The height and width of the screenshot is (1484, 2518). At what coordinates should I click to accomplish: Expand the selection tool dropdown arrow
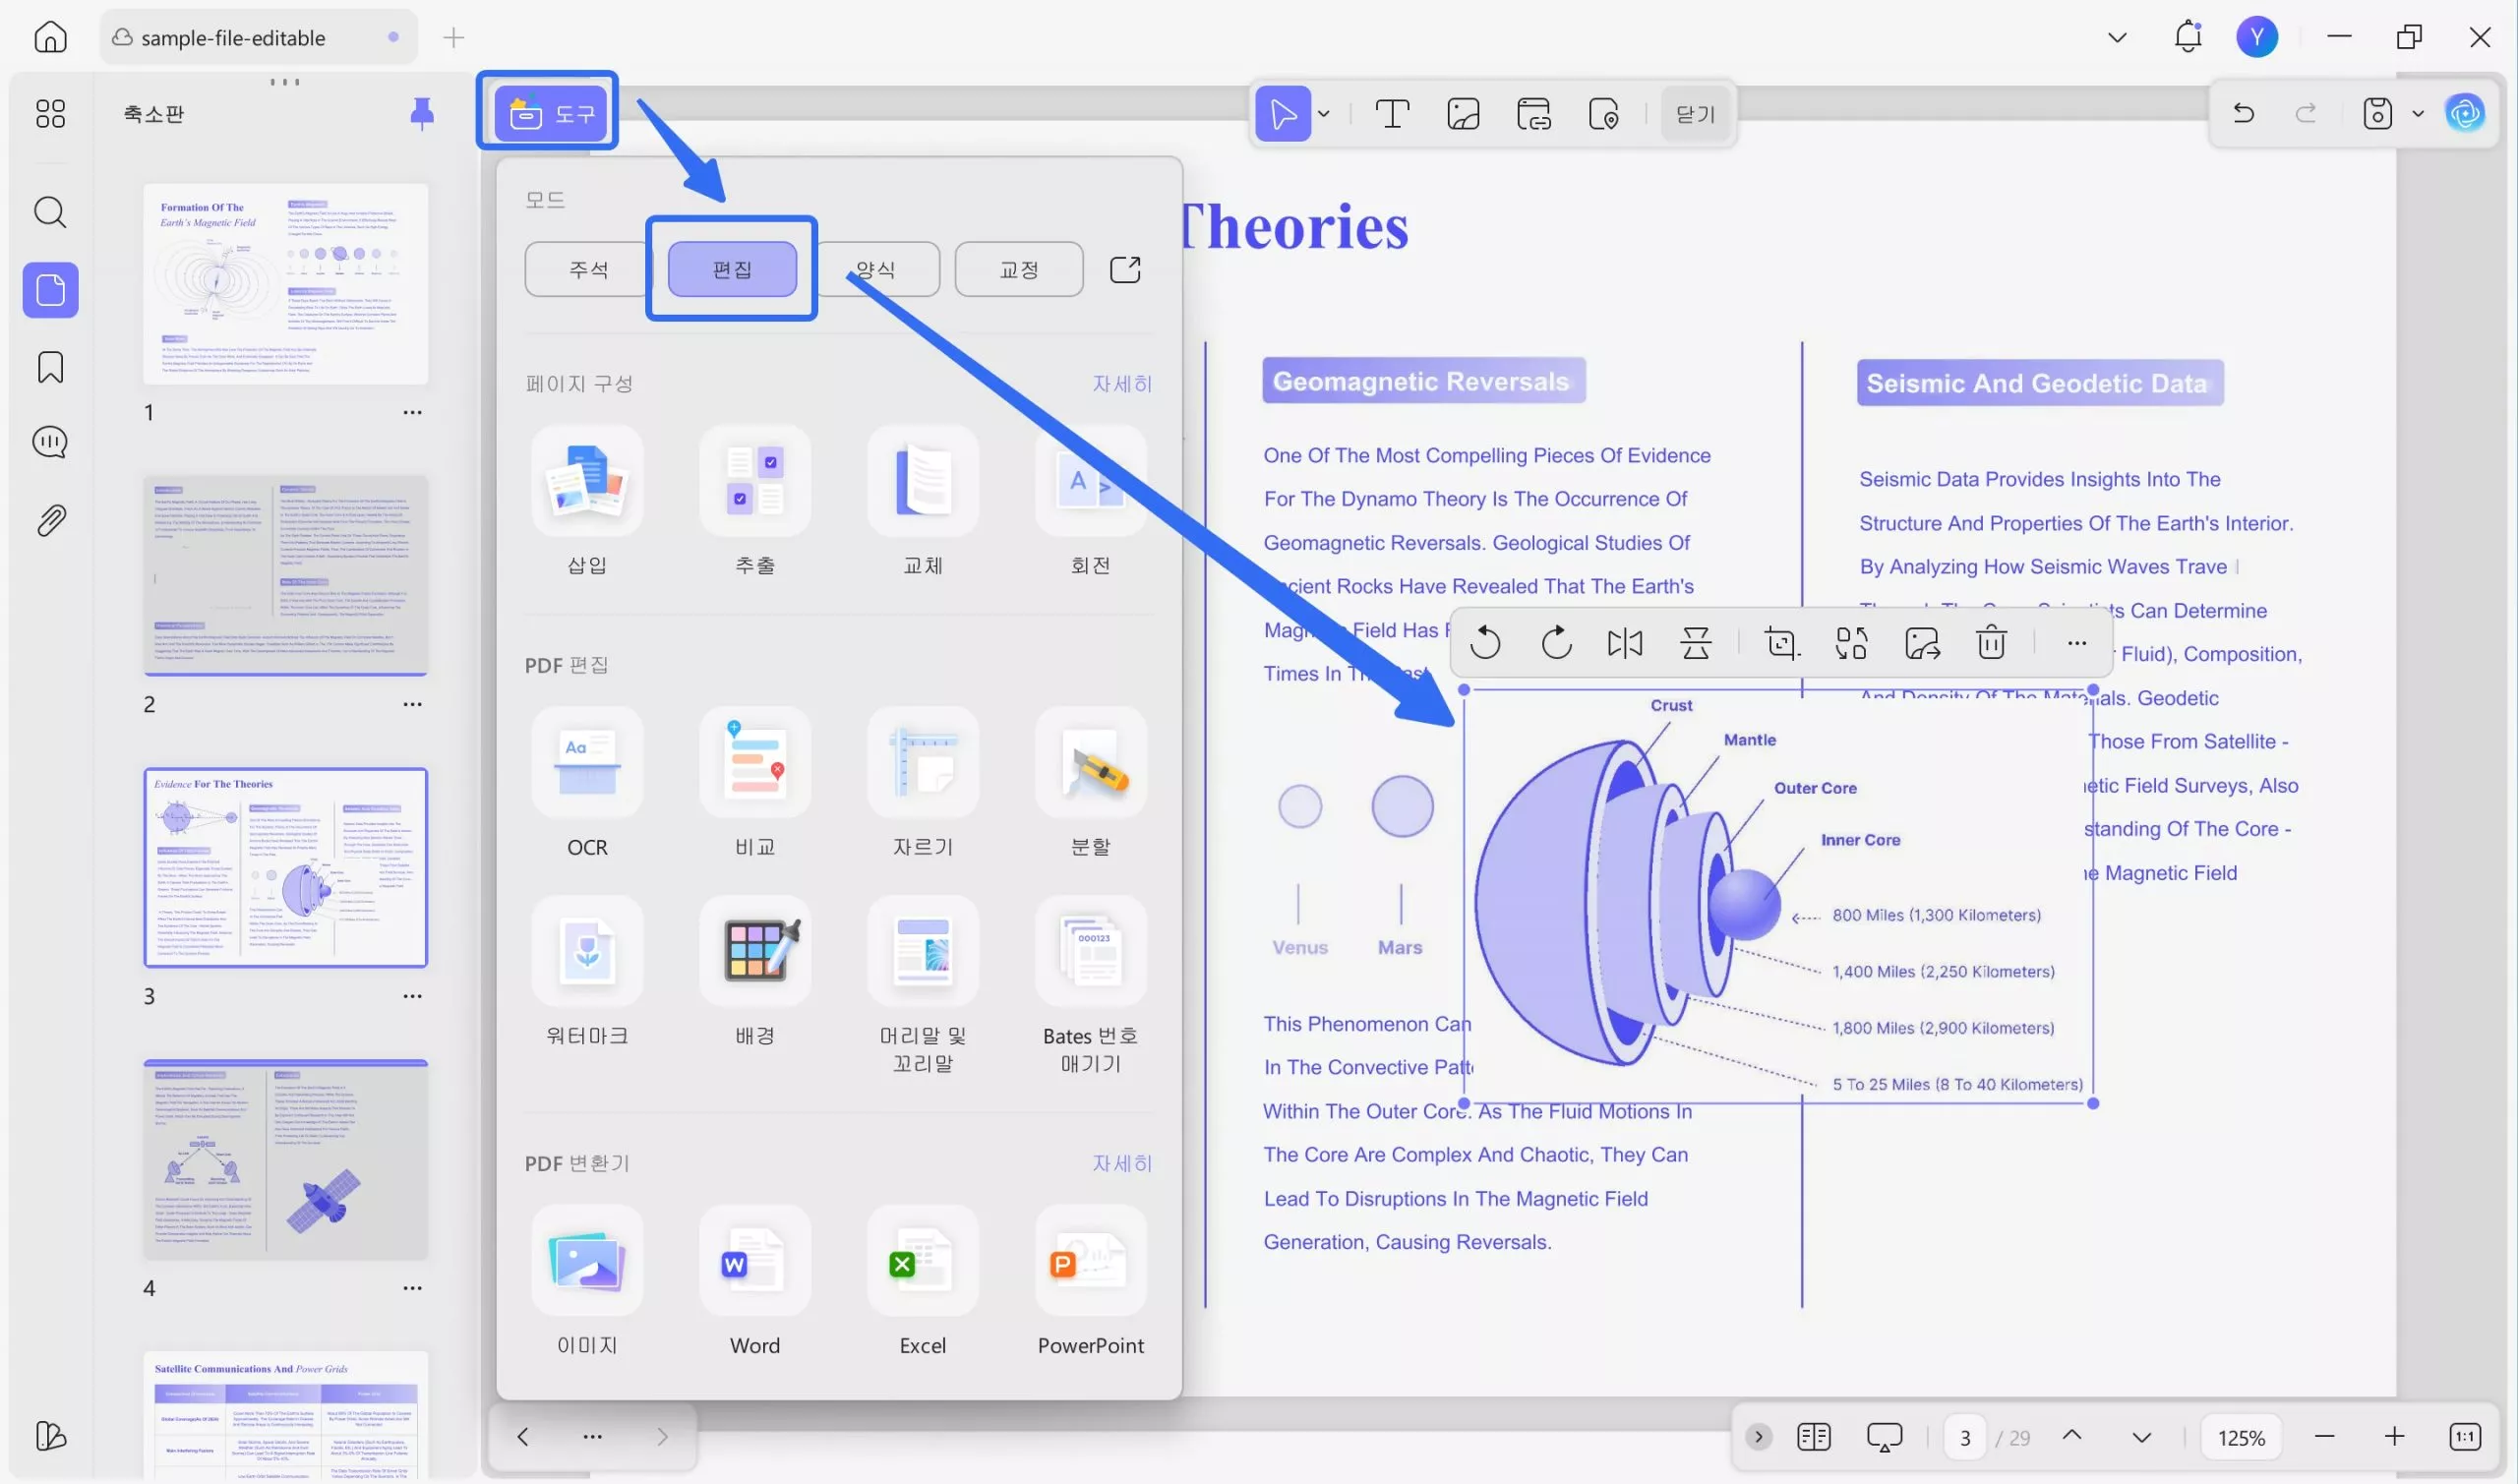click(x=1323, y=115)
